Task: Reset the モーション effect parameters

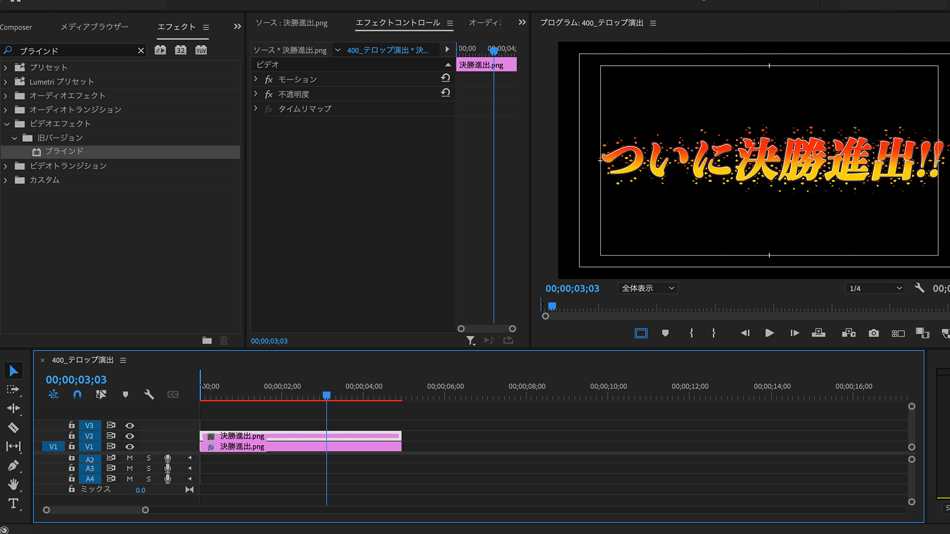Action: tap(445, 79)
